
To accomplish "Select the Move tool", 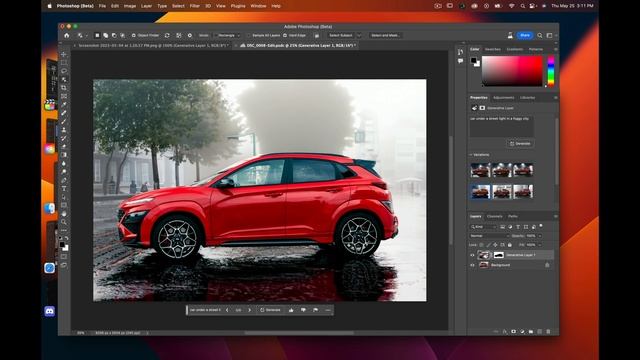I will pos(64,54).
